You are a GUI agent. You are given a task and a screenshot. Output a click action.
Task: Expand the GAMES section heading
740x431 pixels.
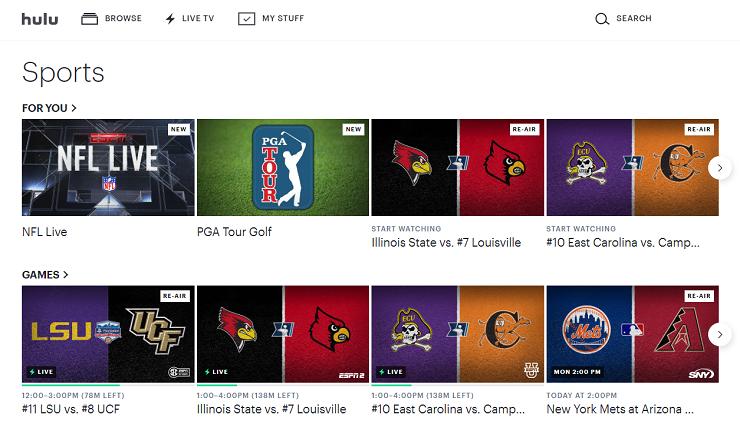coord(45,275)
